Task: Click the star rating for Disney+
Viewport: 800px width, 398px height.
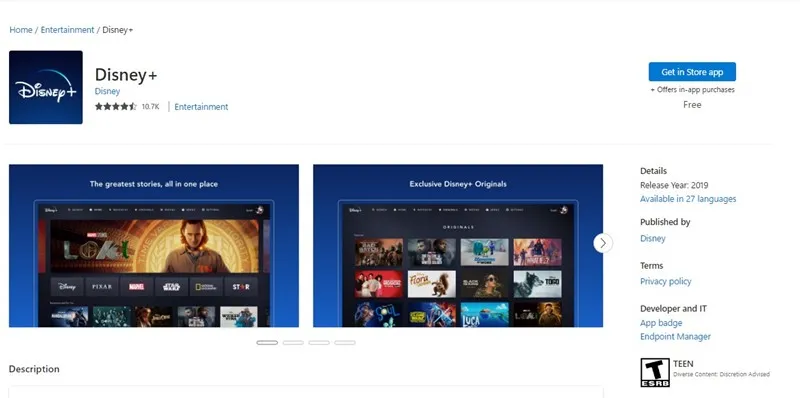Action: (116, 107)
